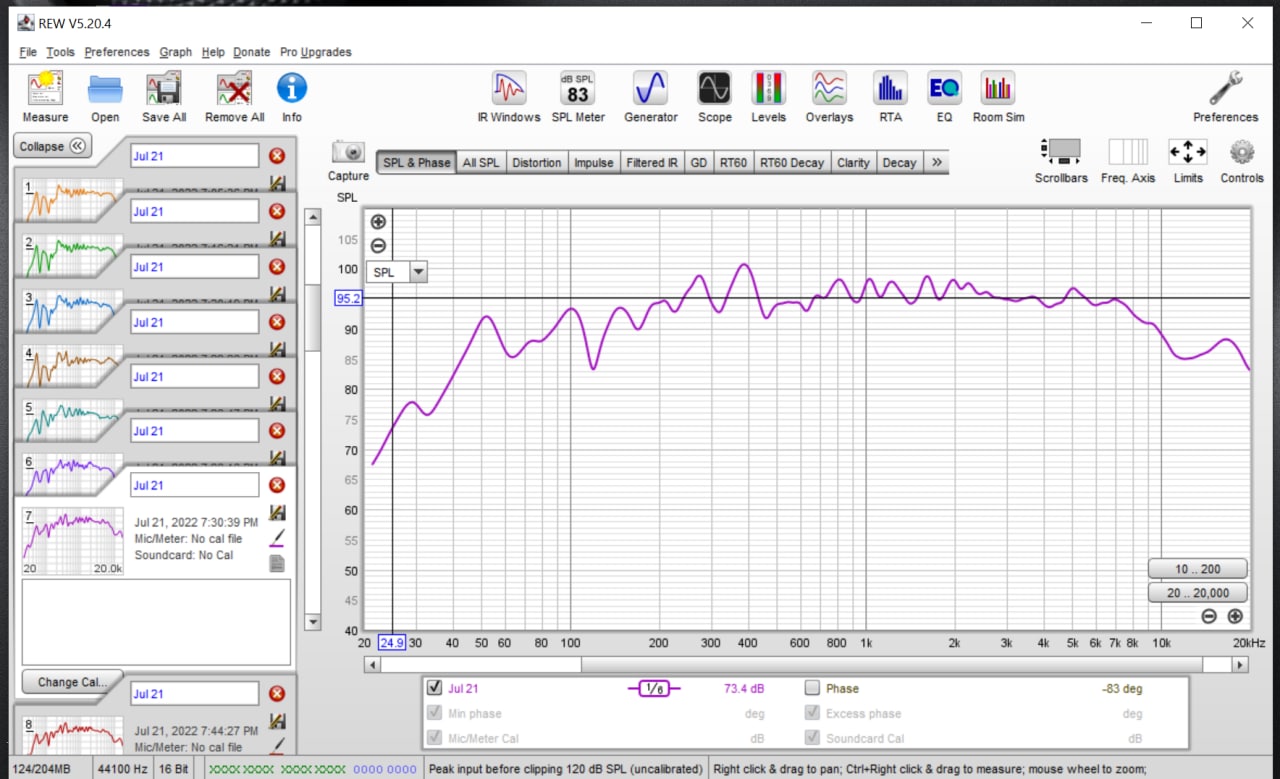
Task: Click graph horizontal scrollbar left arrow
Action: click(x=372, y=664)
